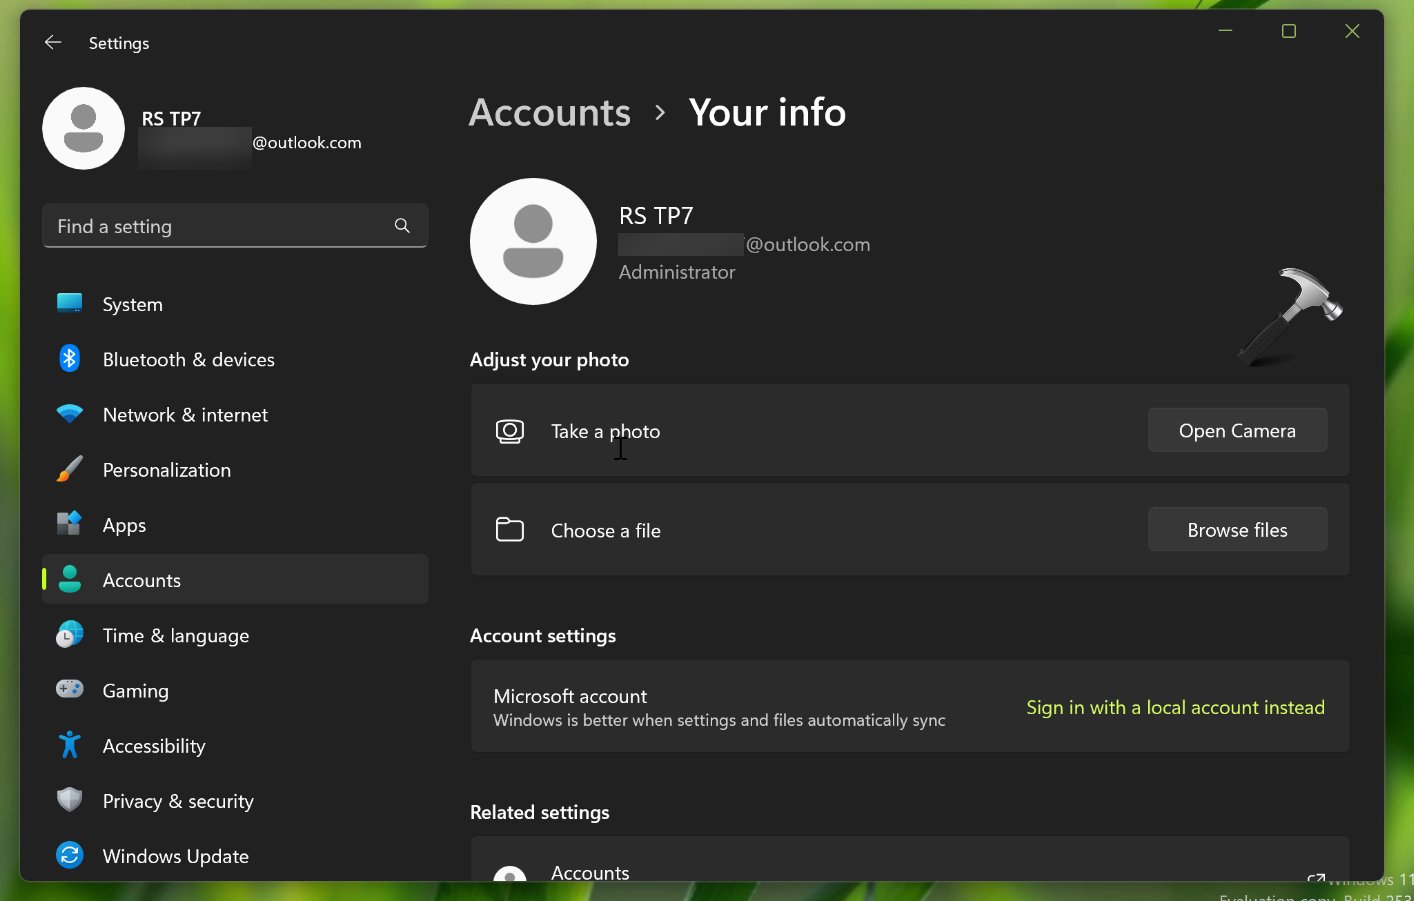Click the Apps icon in sidebar
This screenshot has width=1414, height=901.
[70, 524]
